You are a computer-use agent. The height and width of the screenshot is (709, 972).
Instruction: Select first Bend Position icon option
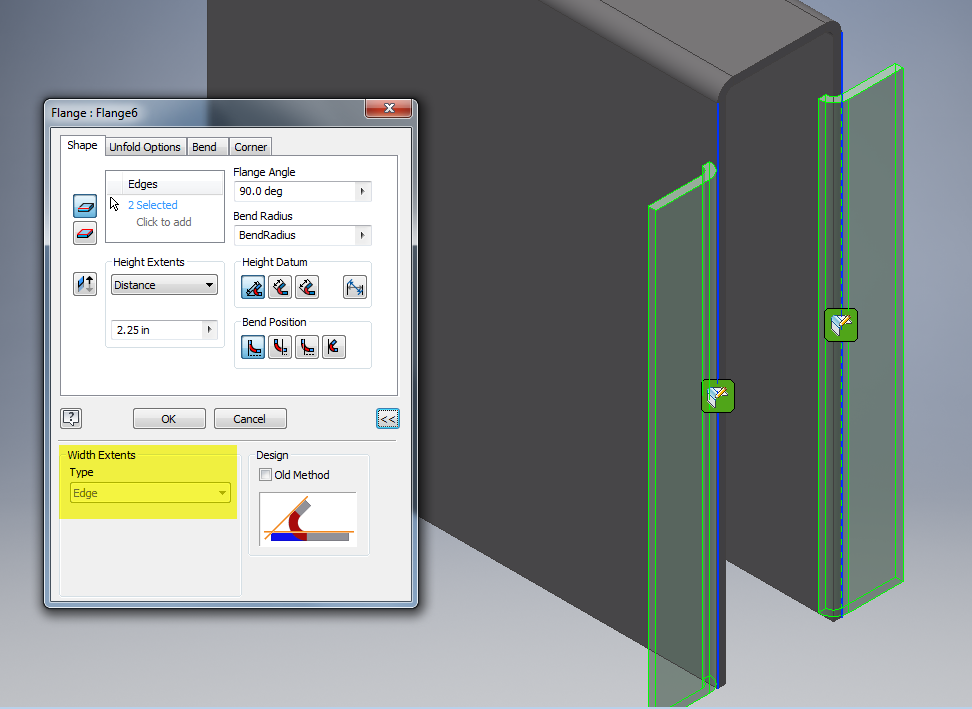pyautogui.click(x=253, y=347)
